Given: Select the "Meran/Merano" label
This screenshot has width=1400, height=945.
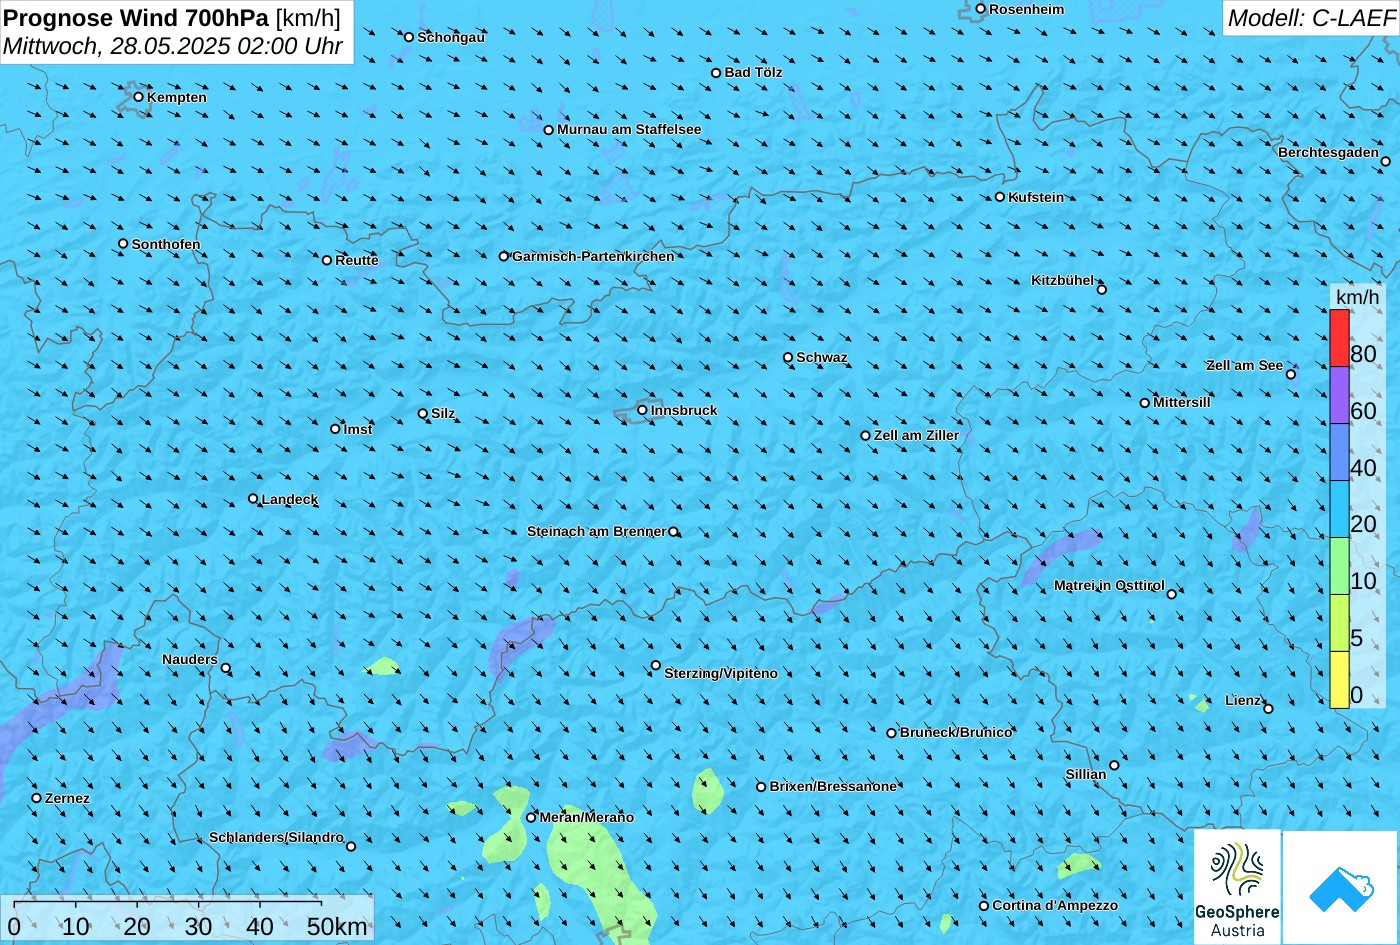Looking at the screenshot, I should click(x=587, y=817).
